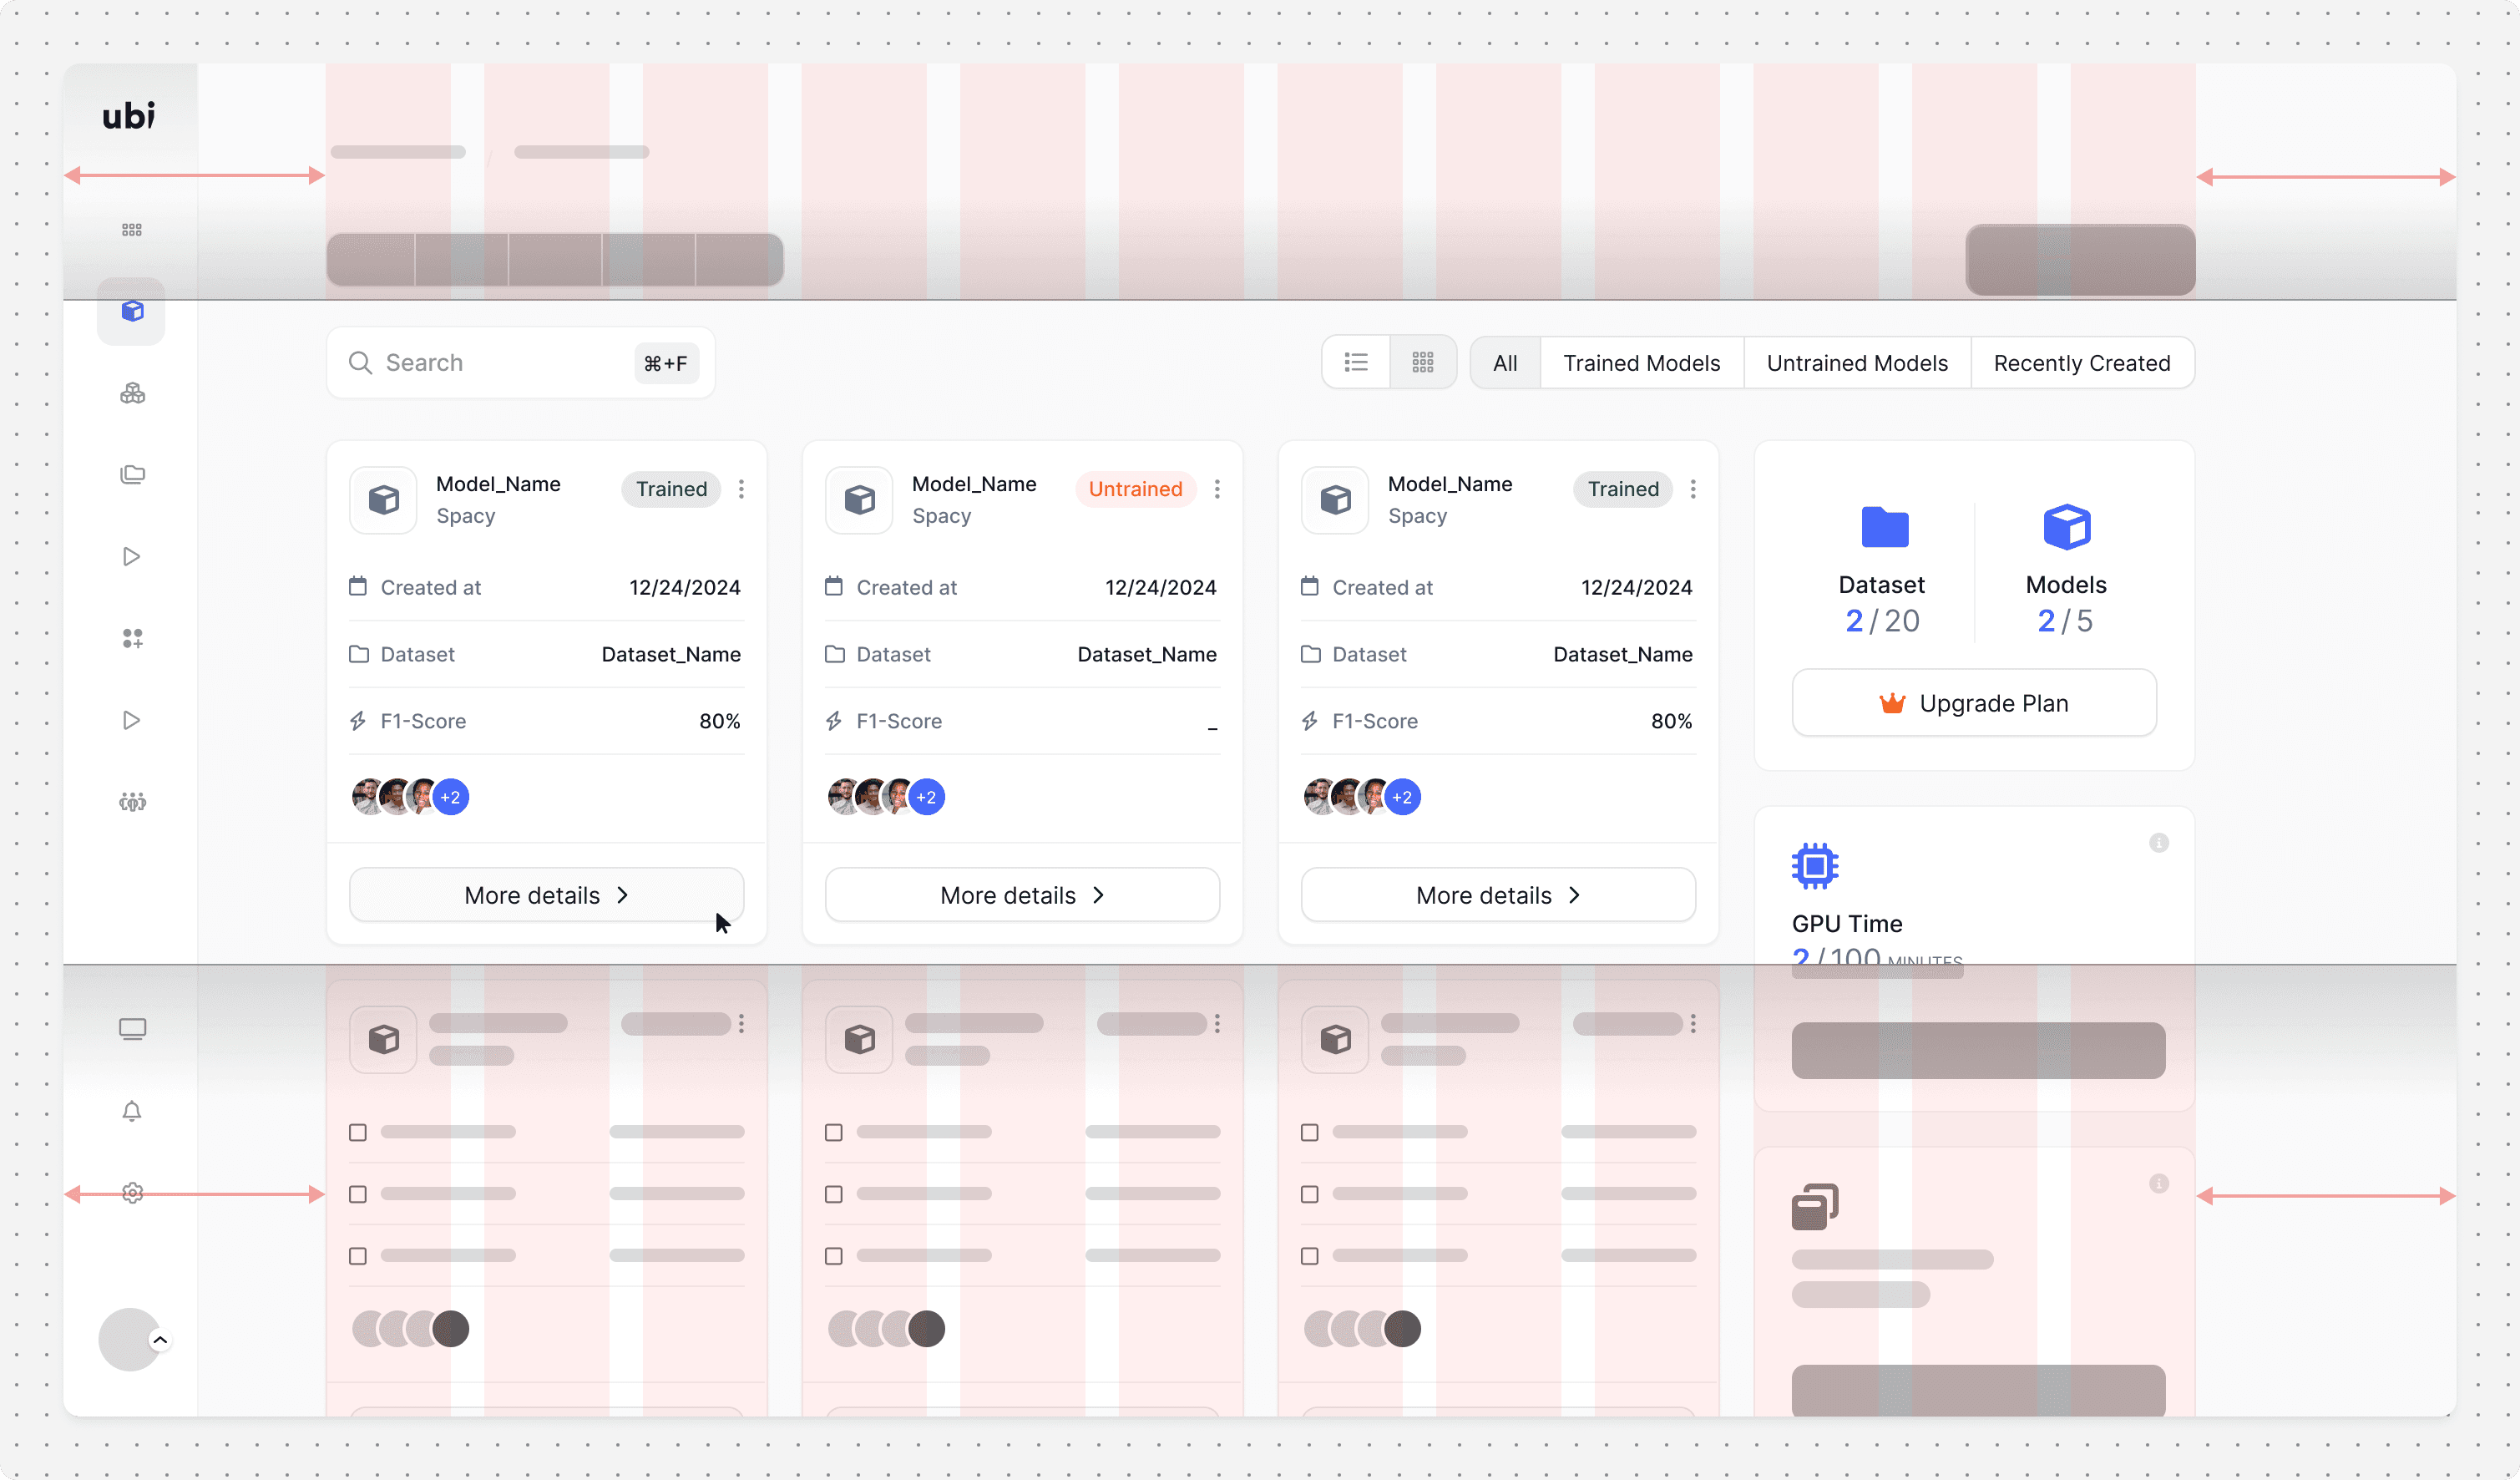Open three-dot menu on Untrained model card

(x=1216, y=489)
